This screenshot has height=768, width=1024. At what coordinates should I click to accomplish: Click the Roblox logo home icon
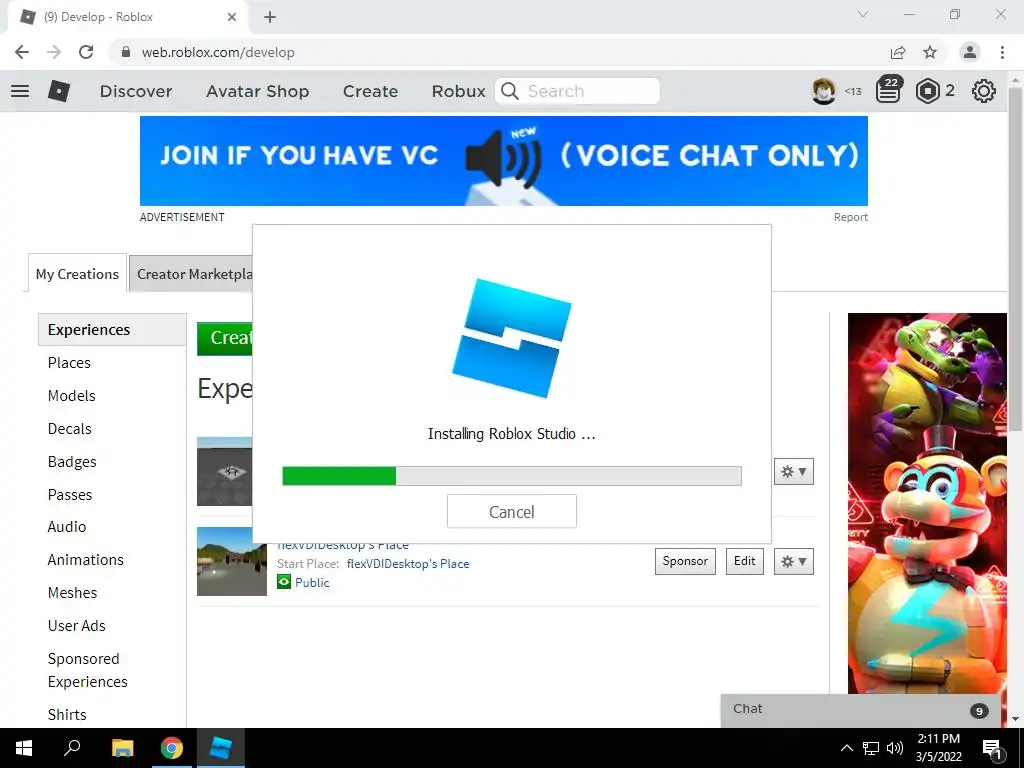tap(59, 91)
